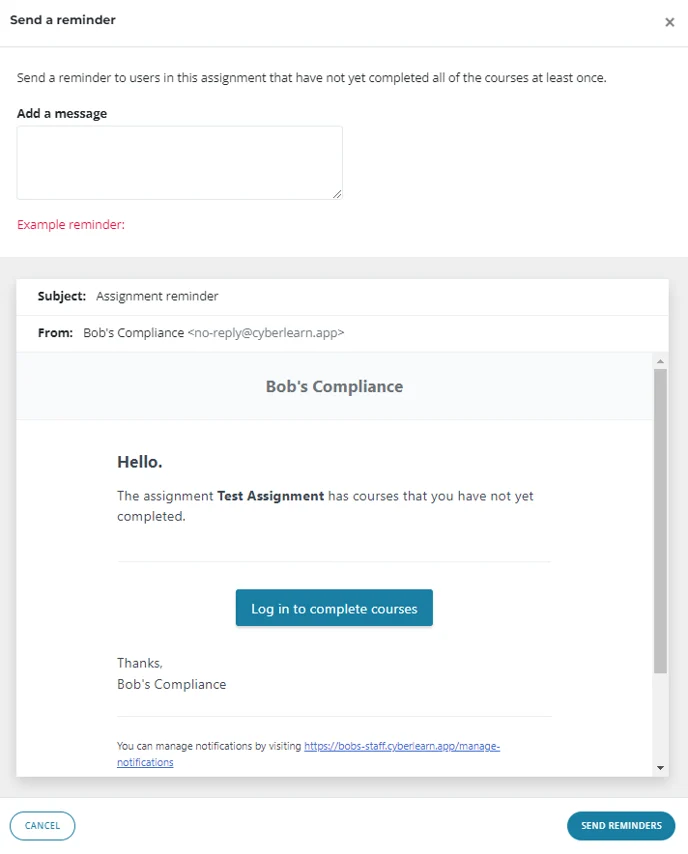The height and width of the screenshot is (854, 688).
Task: Click the no-reply@cyberlearn.app sender address
Action: tap(266, 333)
